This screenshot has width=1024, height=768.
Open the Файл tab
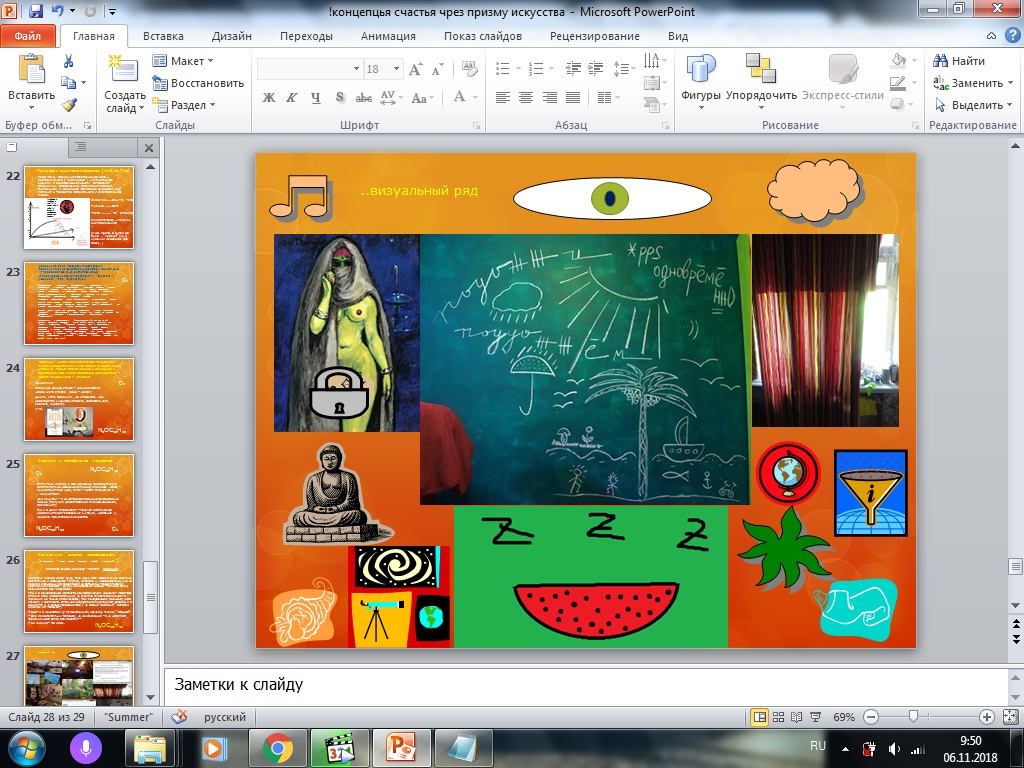click(27, 36)
